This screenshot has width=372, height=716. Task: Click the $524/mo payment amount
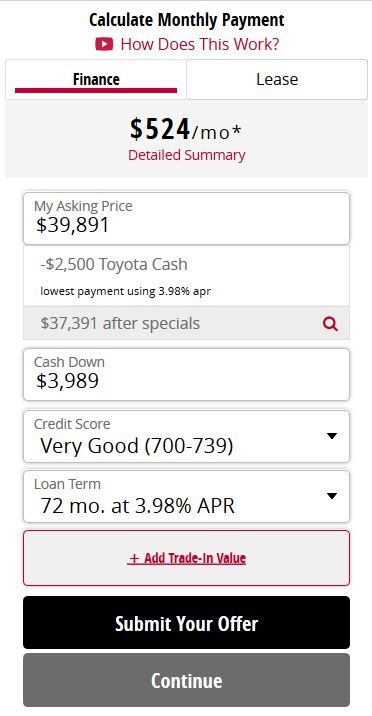click(x=186, y=130)
